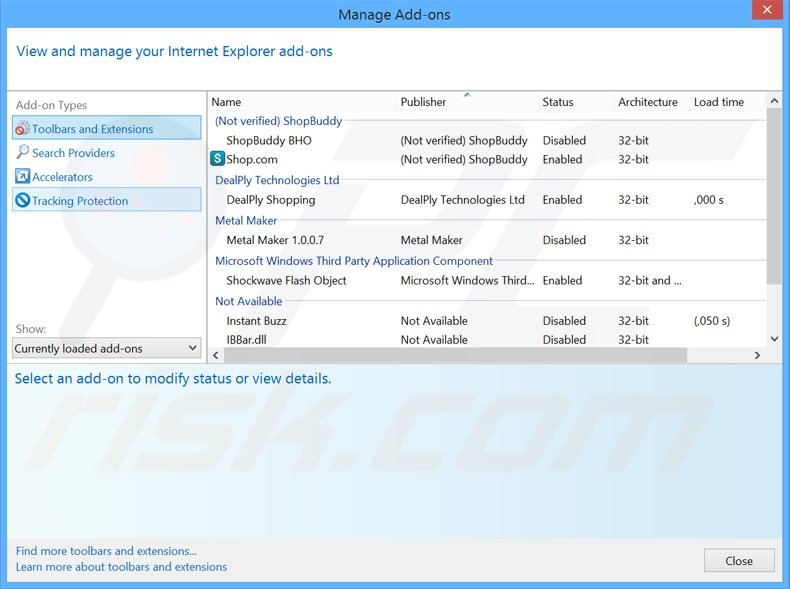Click the ,000 s load time value
This screenshot has width=790, height=589.
click(708, 200)
